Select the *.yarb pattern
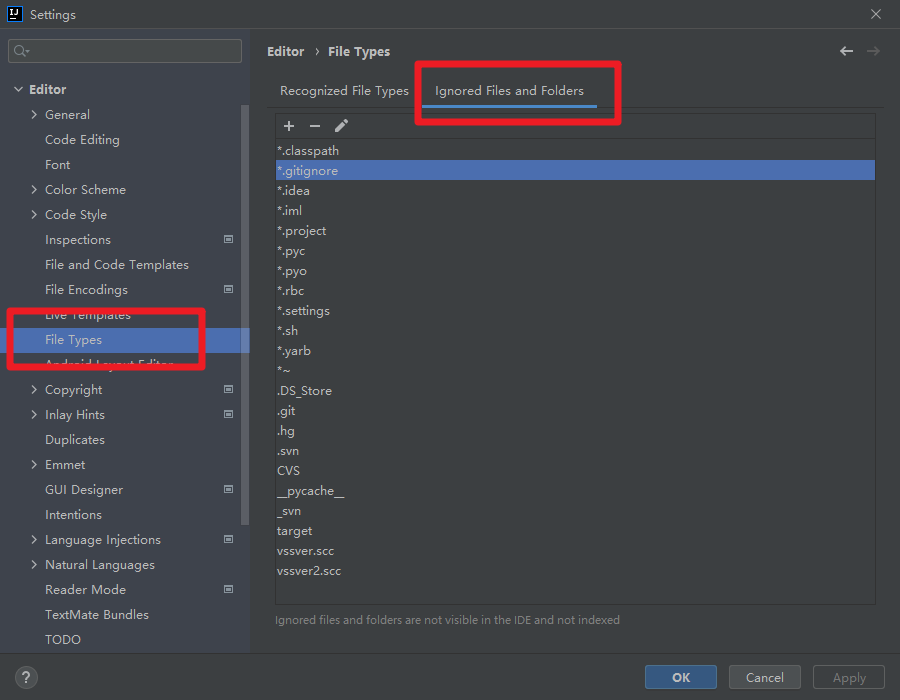The height and width of the screenshot is (700, 900). tap(575, 351)
